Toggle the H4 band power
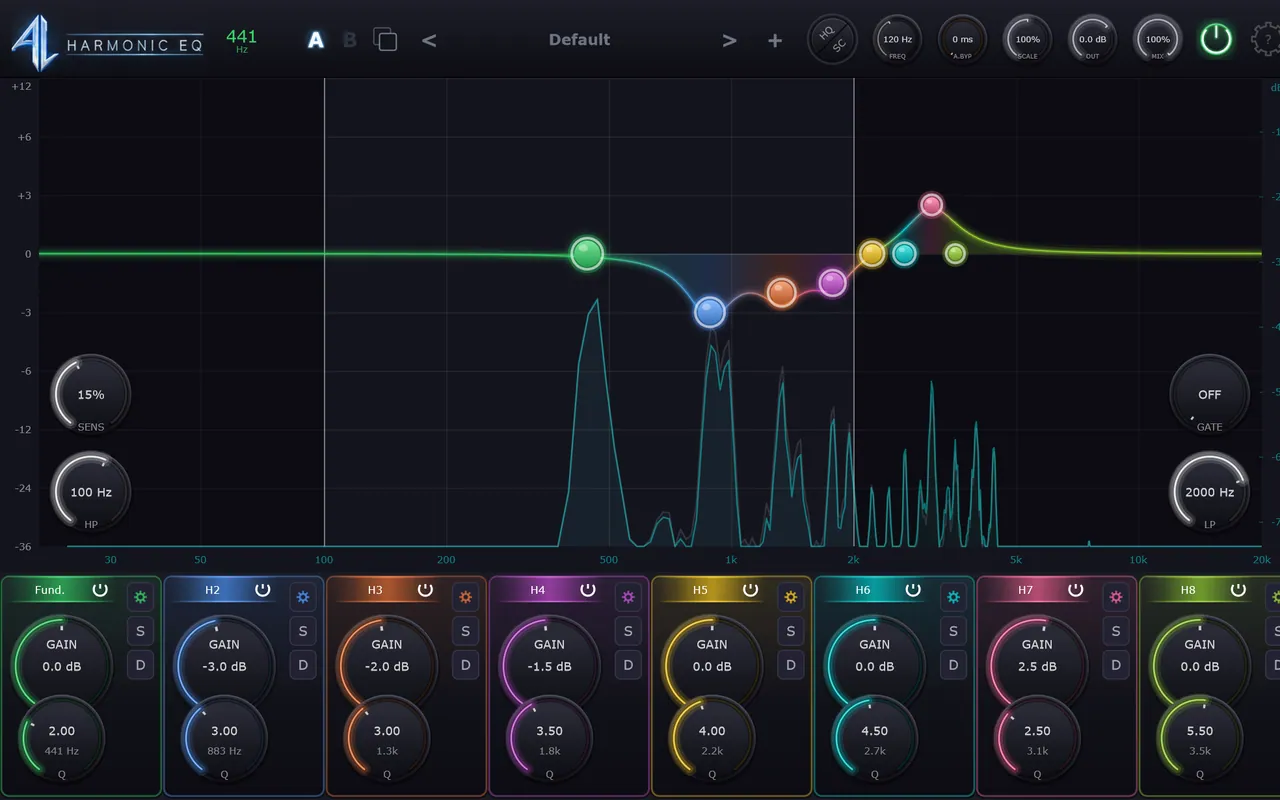This screenshot has height=800, width=1280. pos(587,590)
